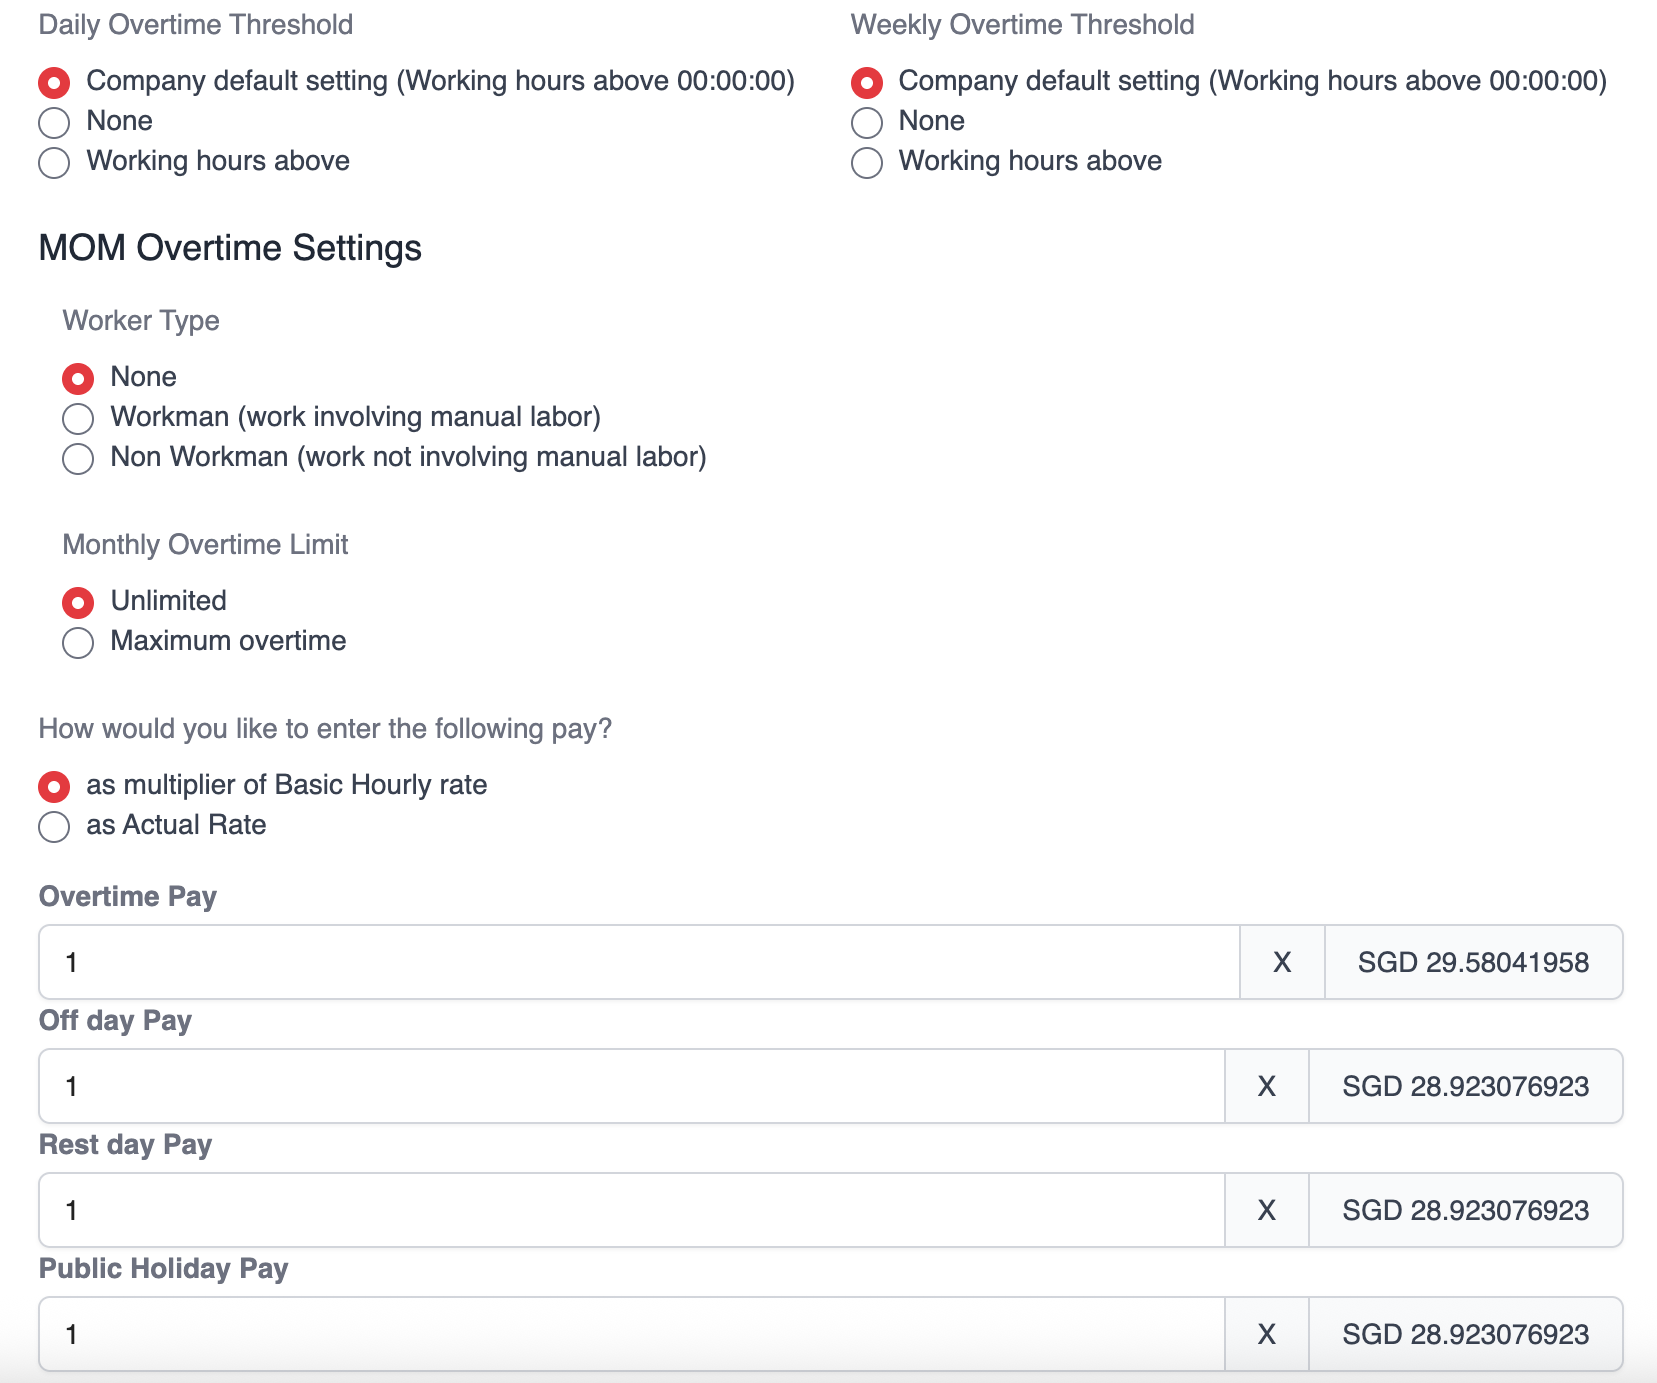
Task: Click the MOM Overtime Settings heading
Action: [230, 248]
